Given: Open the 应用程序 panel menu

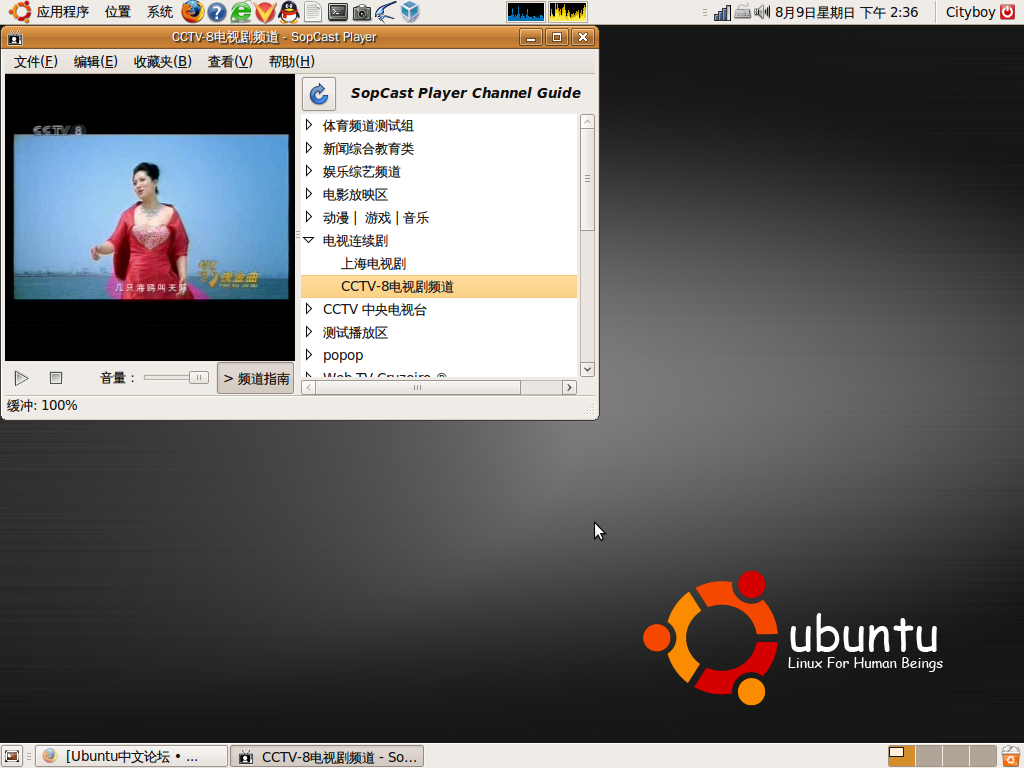Looking at the screenshot, I should pos(63,12).
